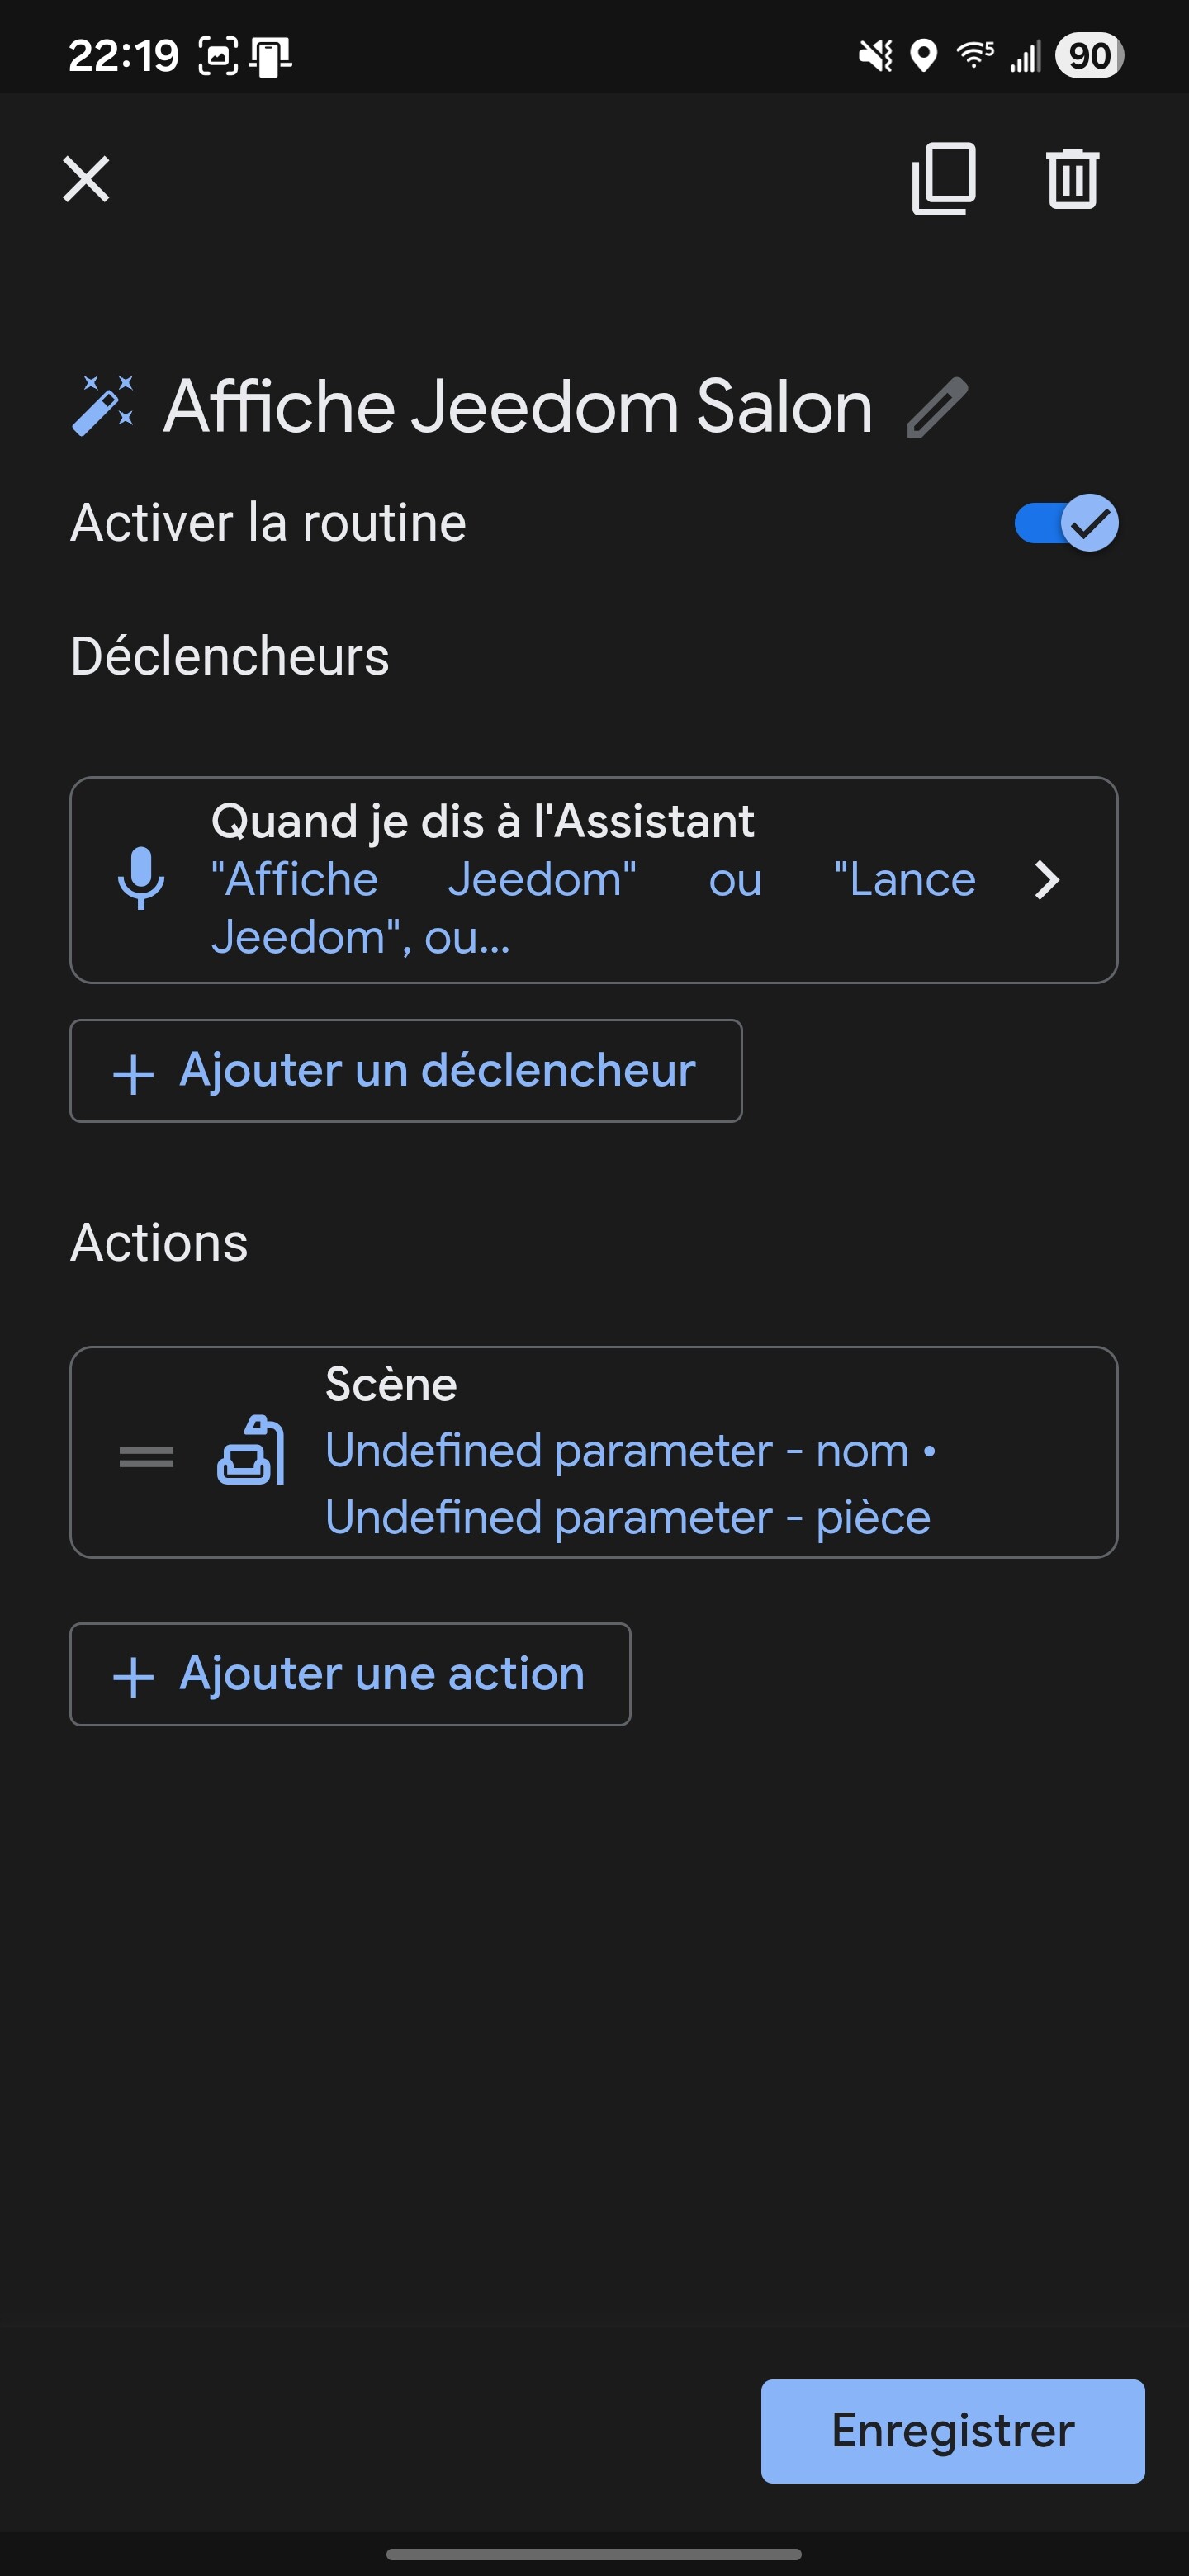This screenshot has width=1189, height=2576.
Task: Tap the Undefined parameter - pièce text
Action: (x=627, y=1518)
